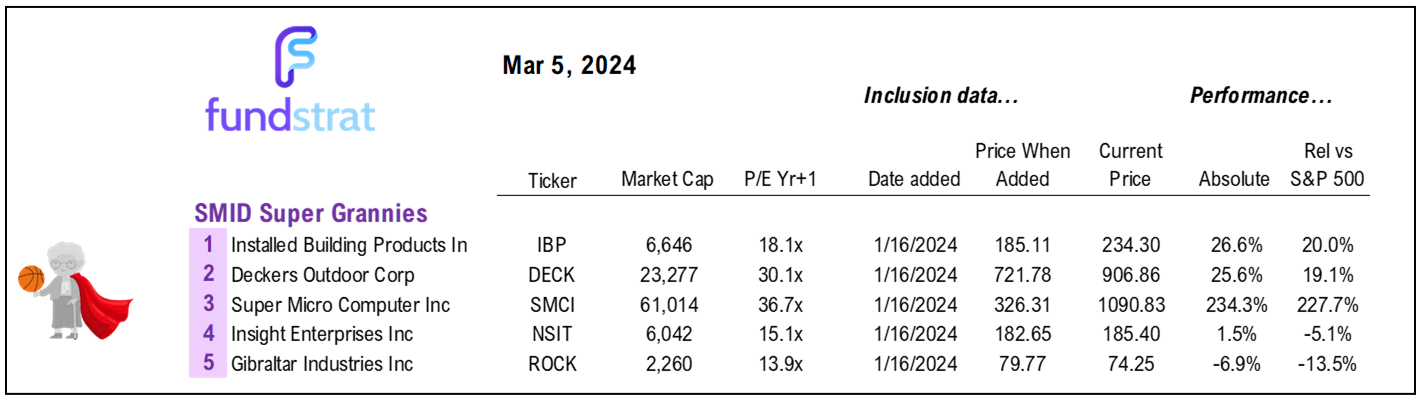
Task: Click rank number 3 cell
Action: [x=209, y=304]
